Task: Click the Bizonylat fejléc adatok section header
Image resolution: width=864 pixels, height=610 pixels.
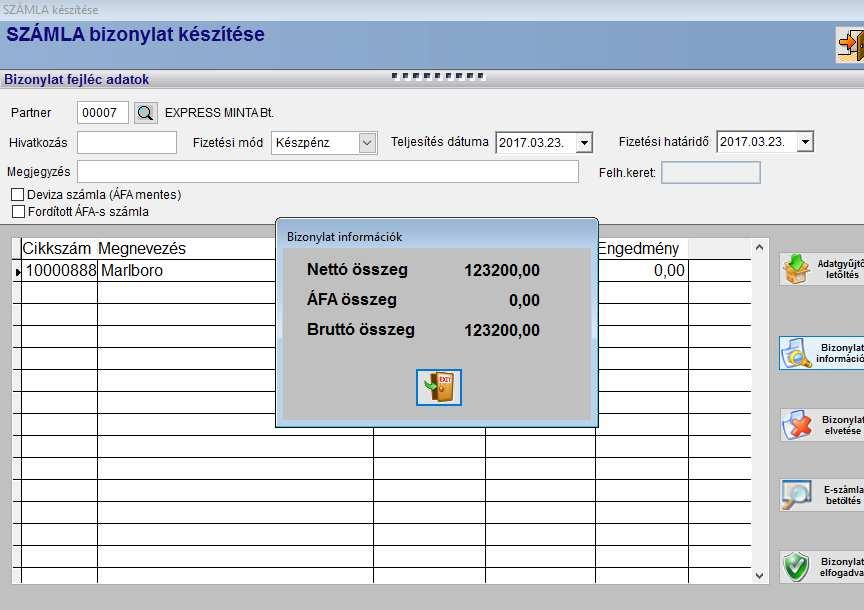Action: coord(77,79)
